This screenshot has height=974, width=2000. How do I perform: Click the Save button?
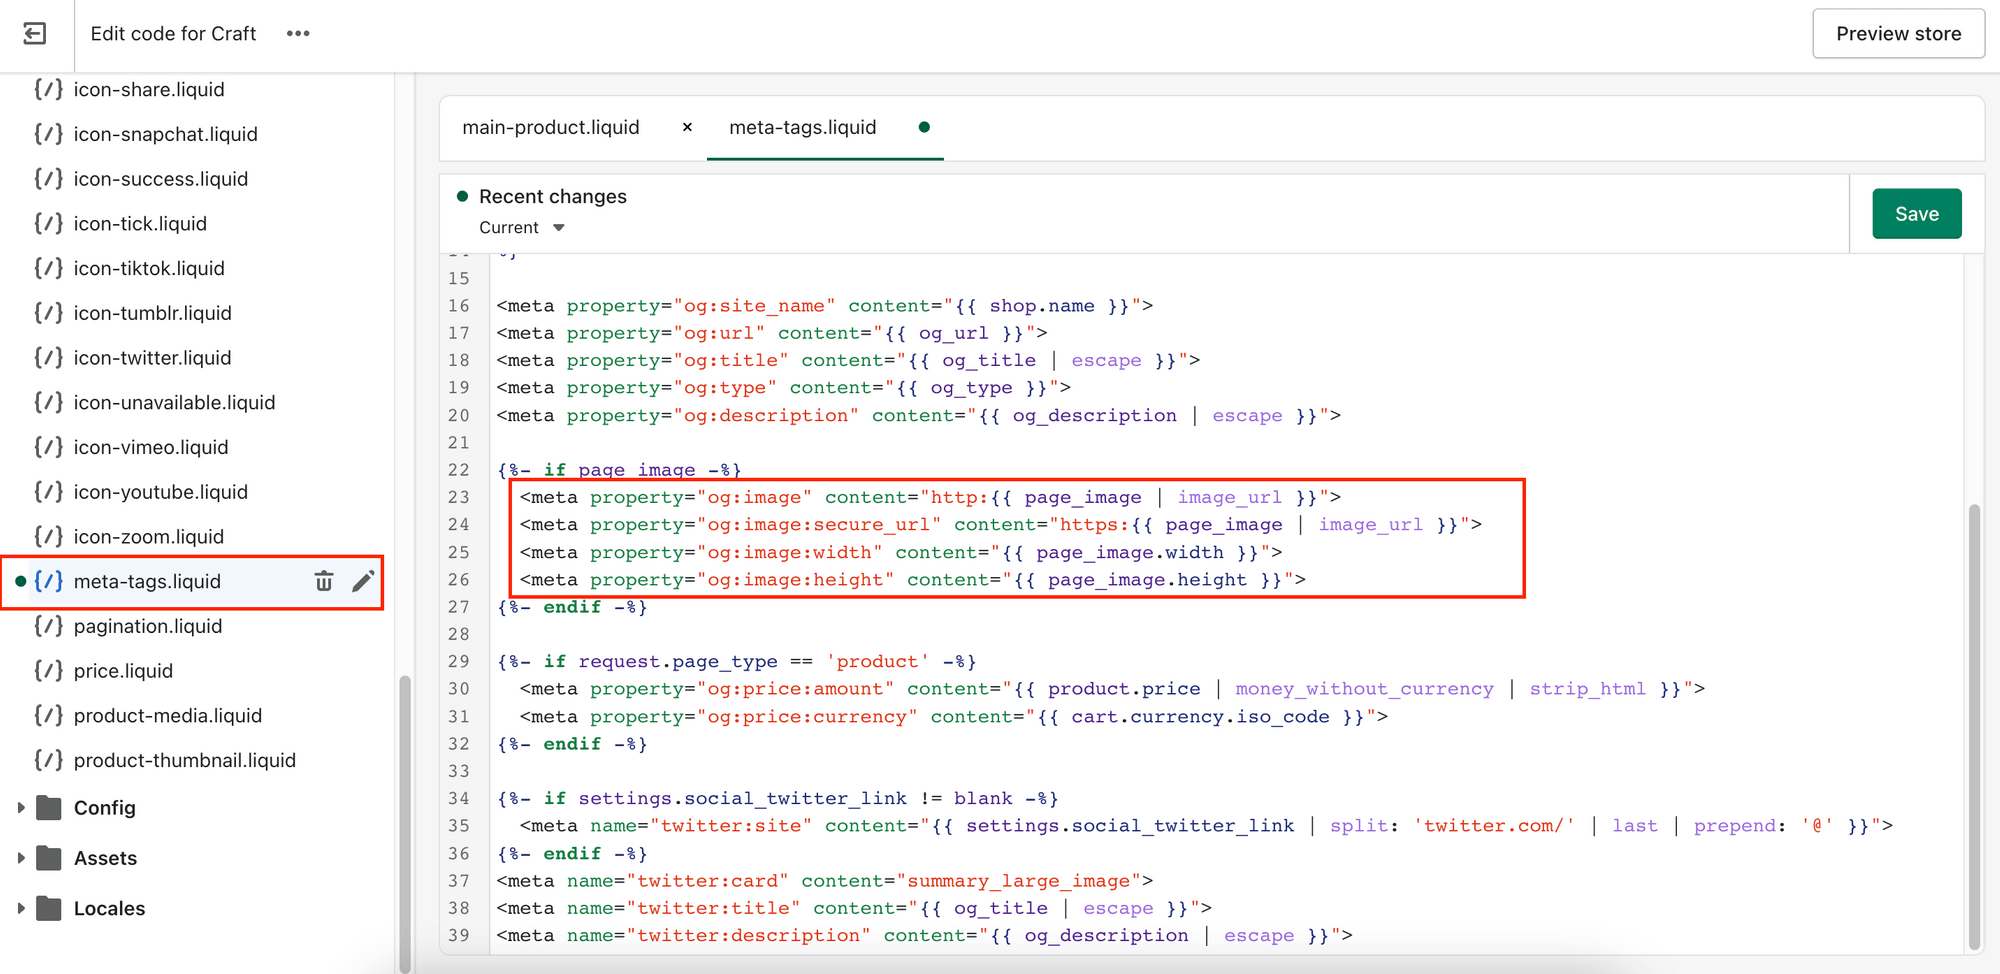[1916, 213]
